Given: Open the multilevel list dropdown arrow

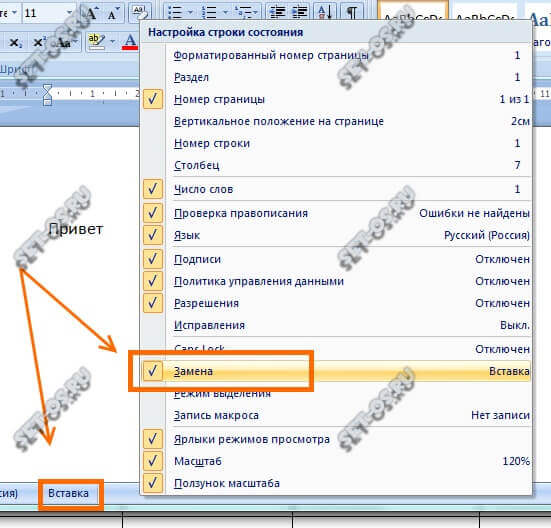Looking at the screenshot, I should point(256,13).
